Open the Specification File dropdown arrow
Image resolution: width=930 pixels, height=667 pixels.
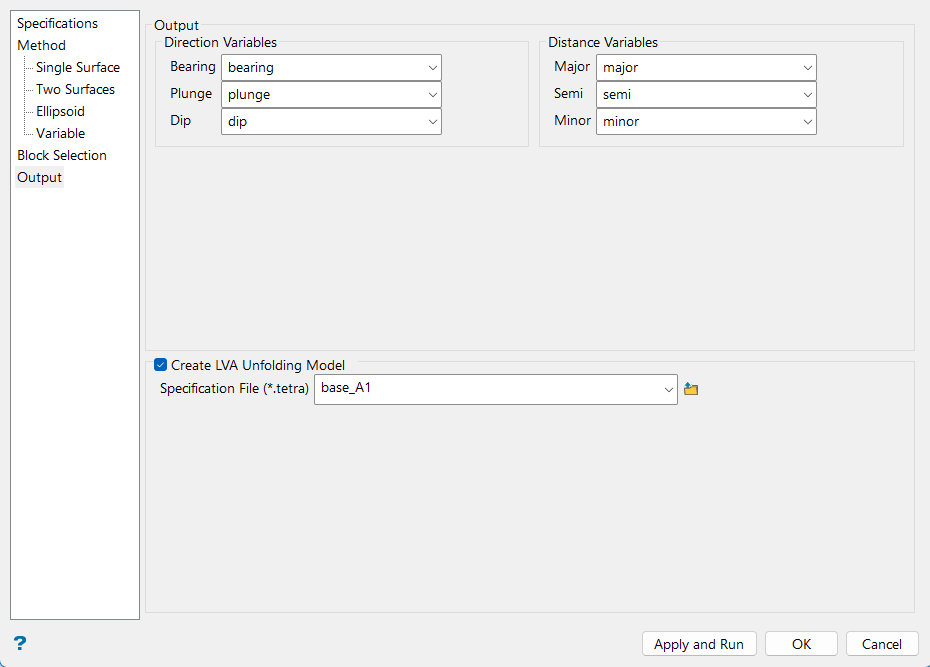(668, 389)
